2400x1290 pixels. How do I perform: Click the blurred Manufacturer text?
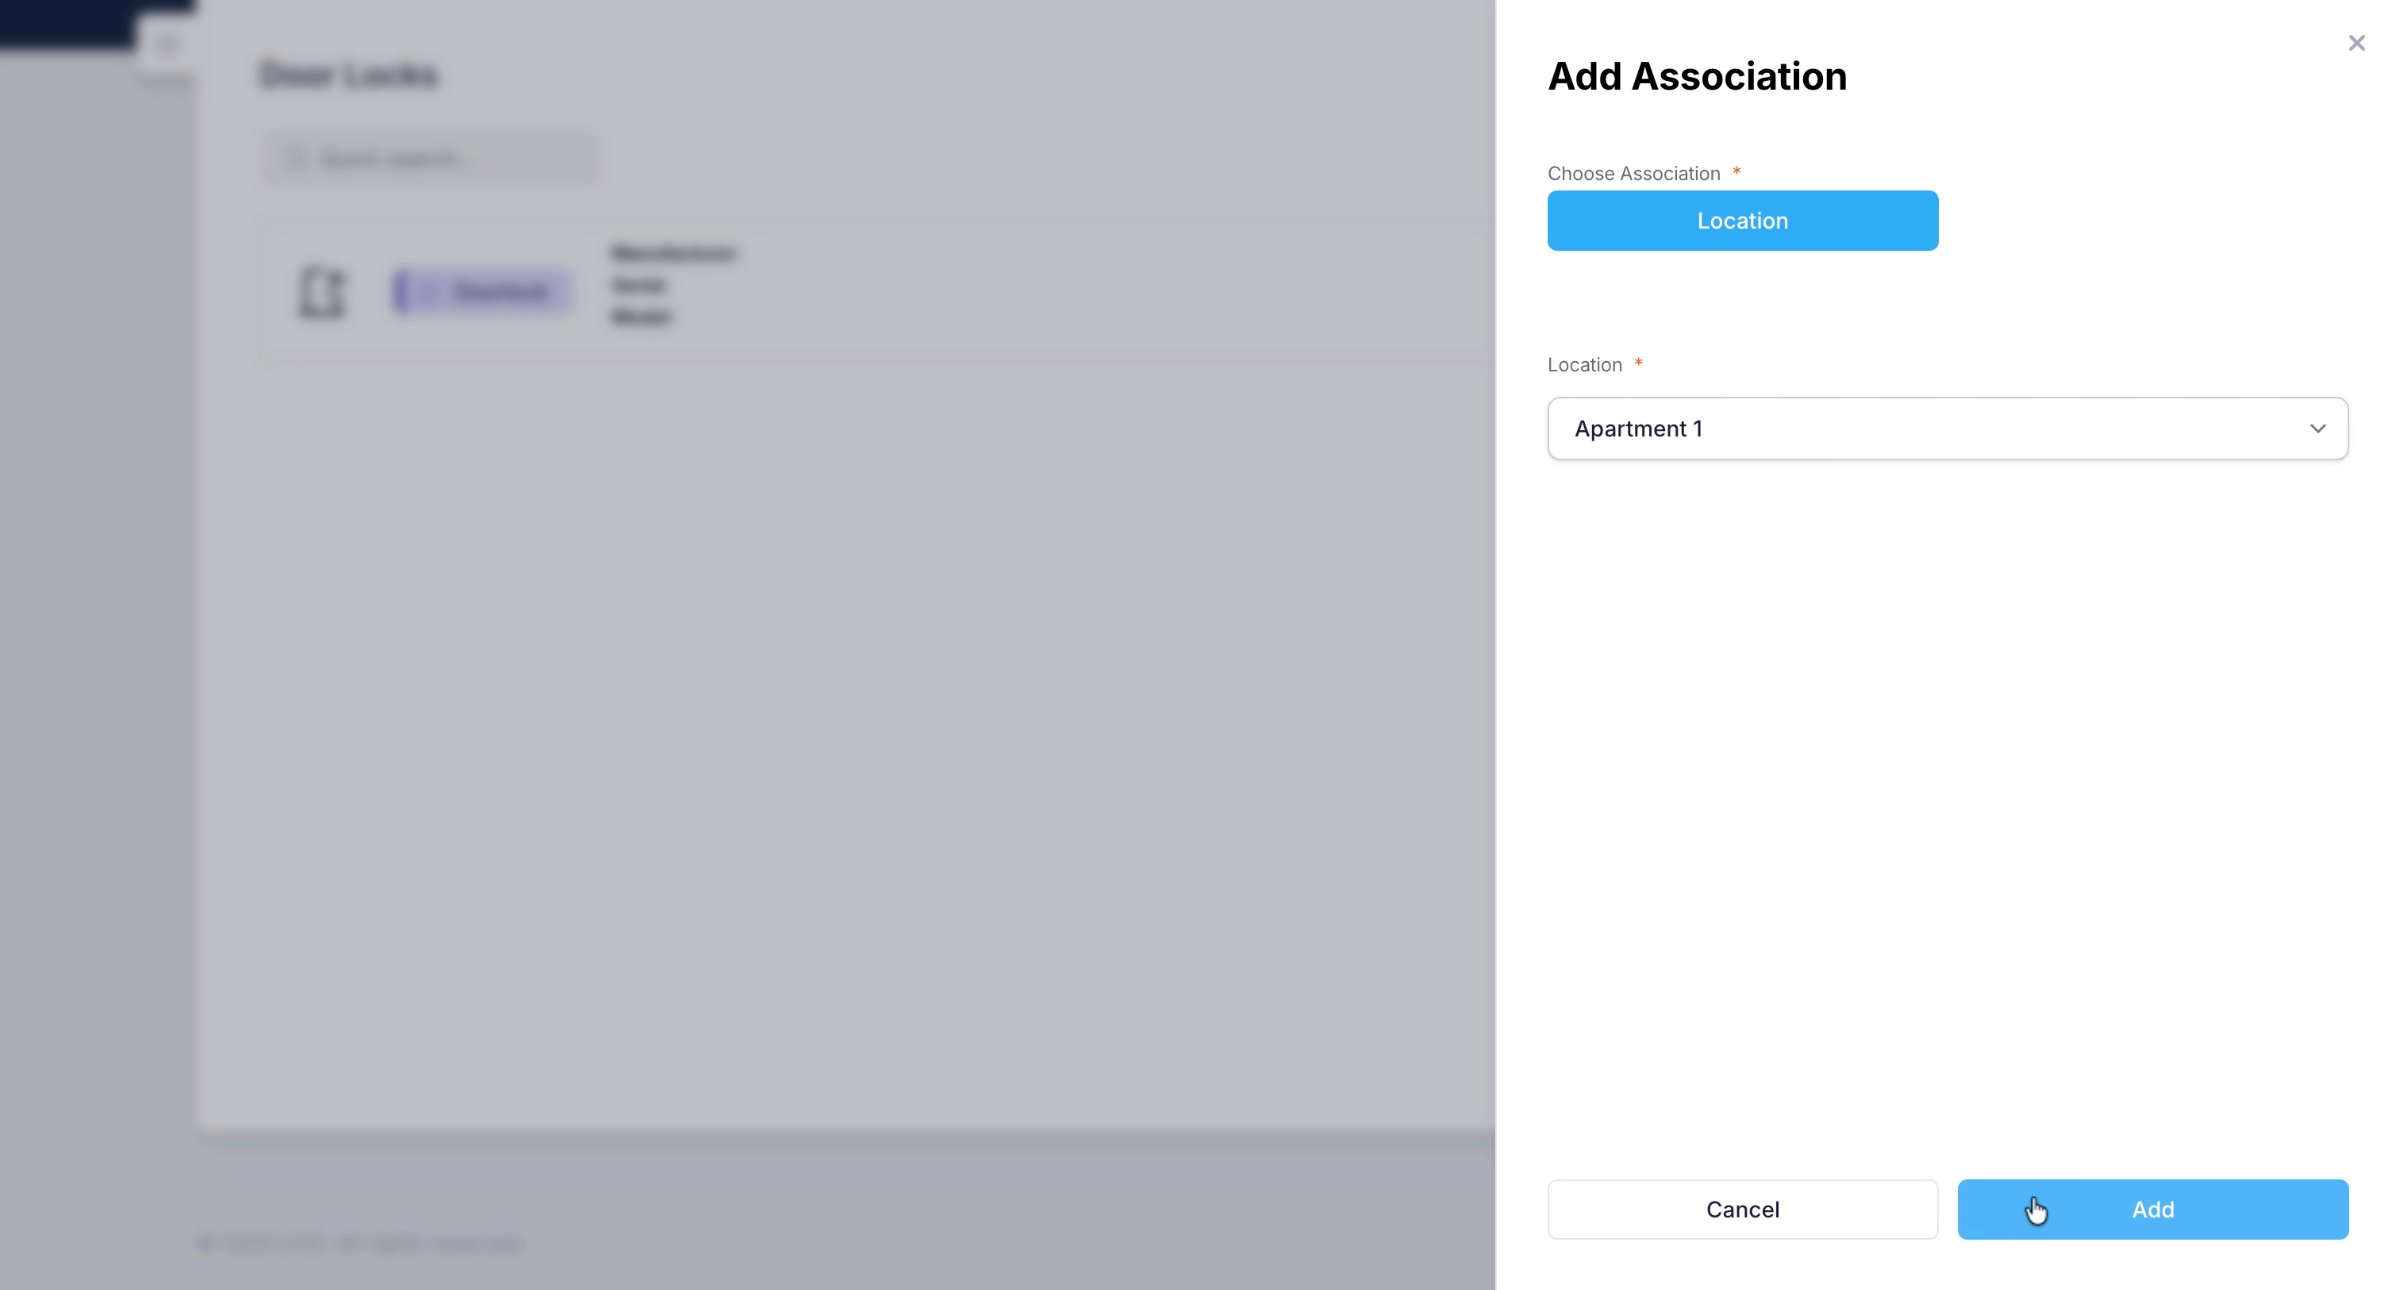click(x=674, y=253)
